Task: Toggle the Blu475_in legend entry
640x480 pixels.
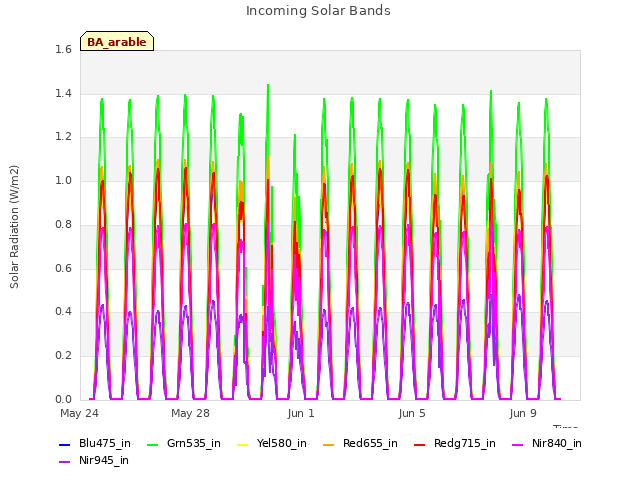Action: [x=95, y=444]
